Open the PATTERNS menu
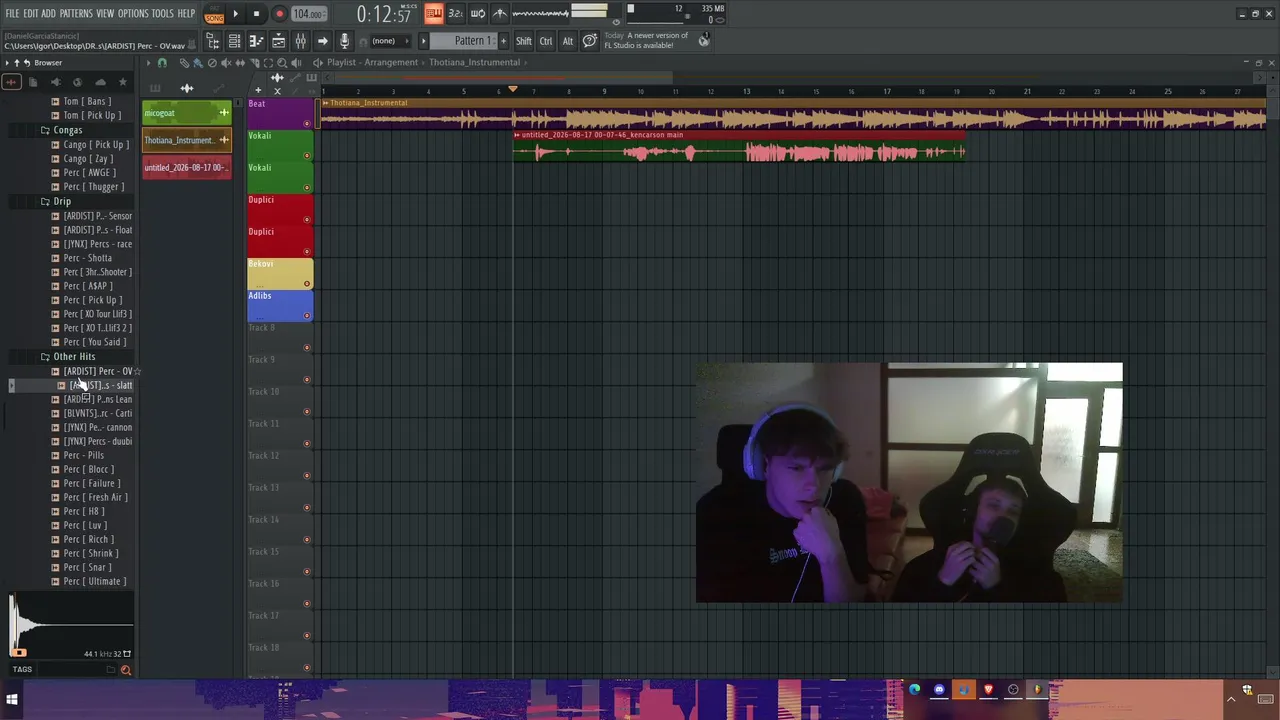The image size is (1280, 720). pos(76,13)
